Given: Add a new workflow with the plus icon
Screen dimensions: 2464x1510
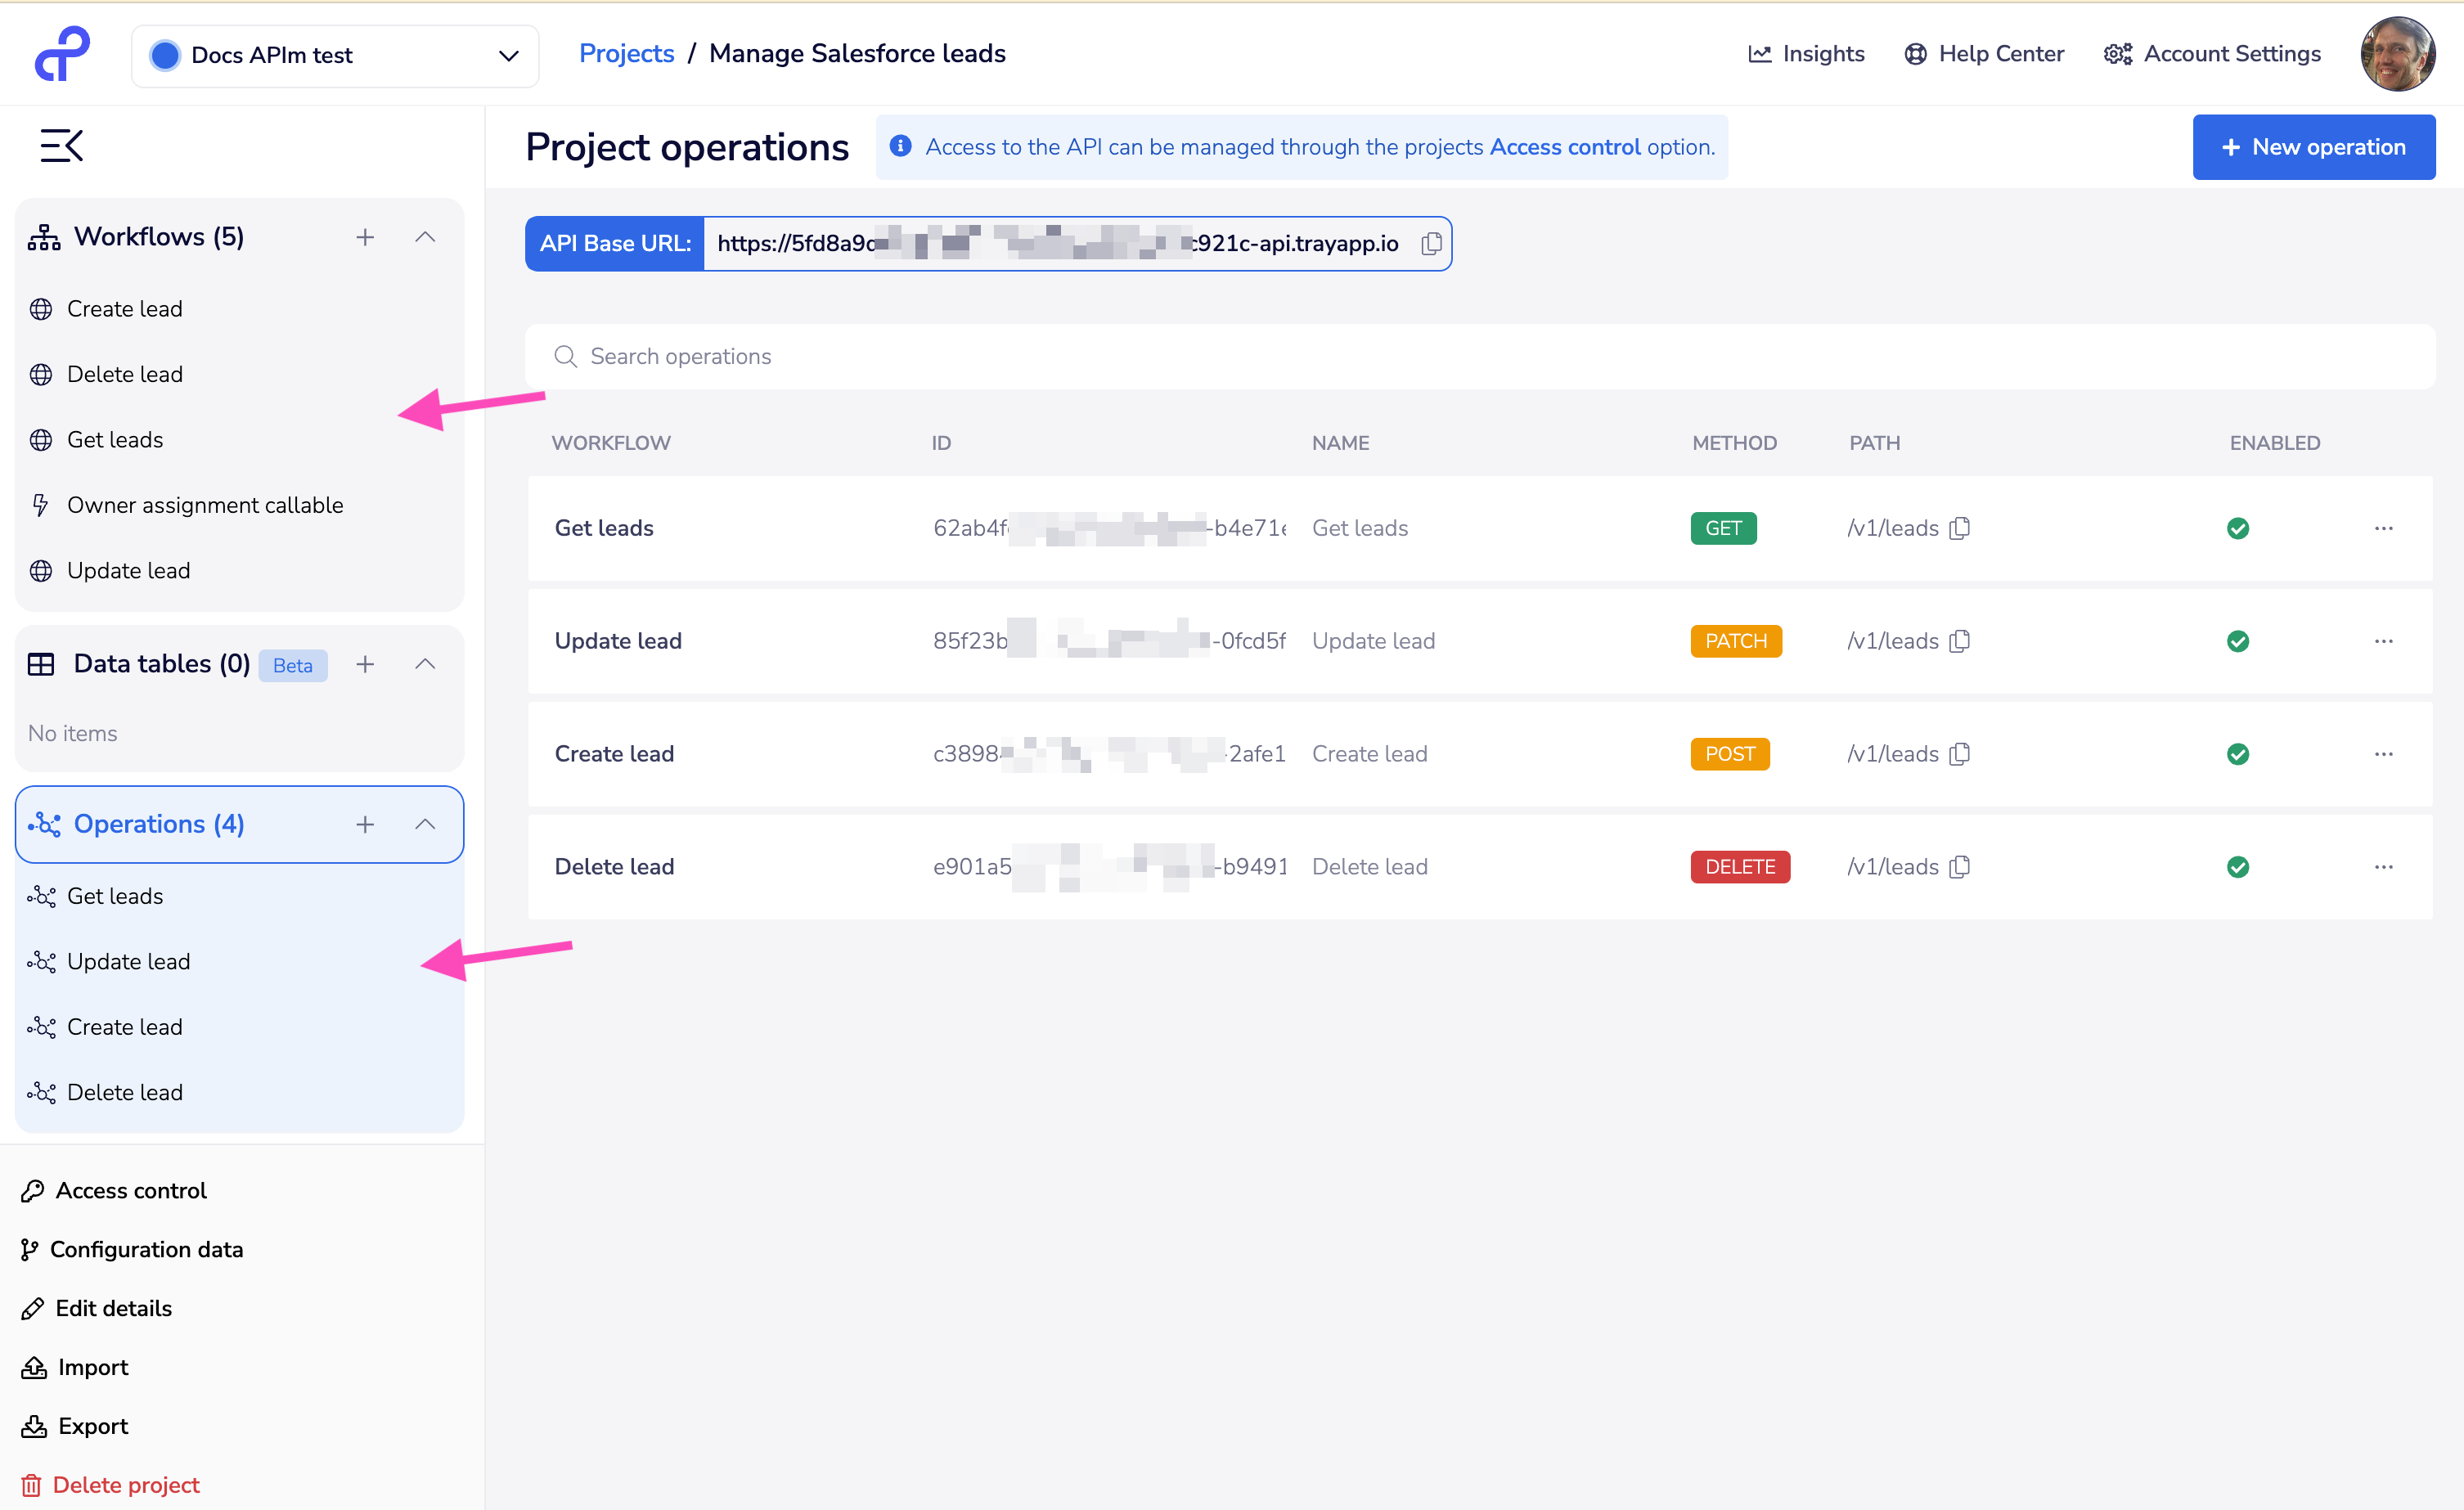Looking at the screenshot, I should [365, 237].
